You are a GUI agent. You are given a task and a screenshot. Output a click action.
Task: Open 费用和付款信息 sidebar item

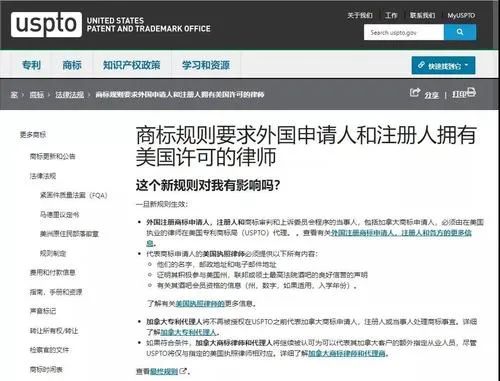(x=53, y=272)
